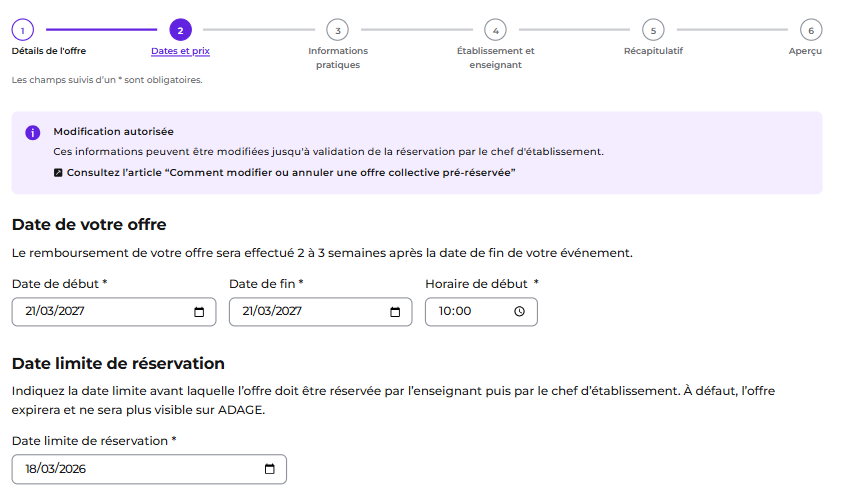This screenshot has width=844, height=495.
Task: Open calendar picker for Date de fin
Action: click(395, 312)
